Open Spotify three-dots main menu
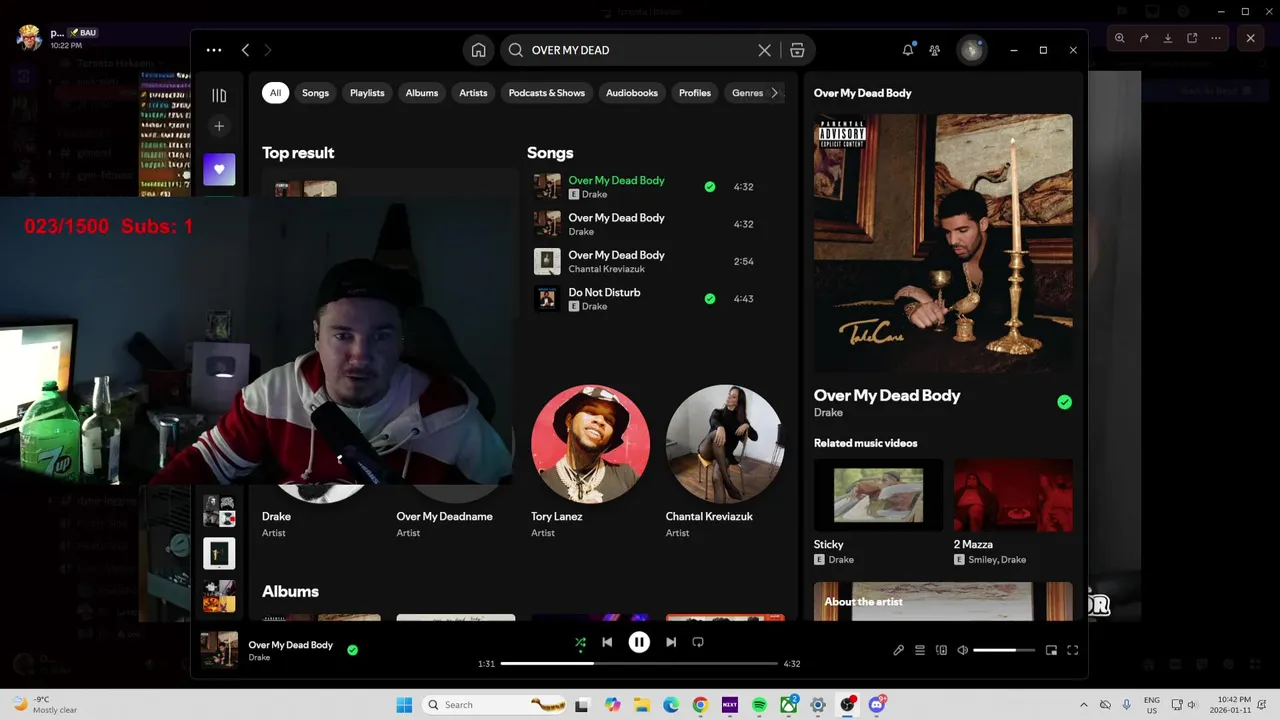1280x720 pixels. pos(214,50)
